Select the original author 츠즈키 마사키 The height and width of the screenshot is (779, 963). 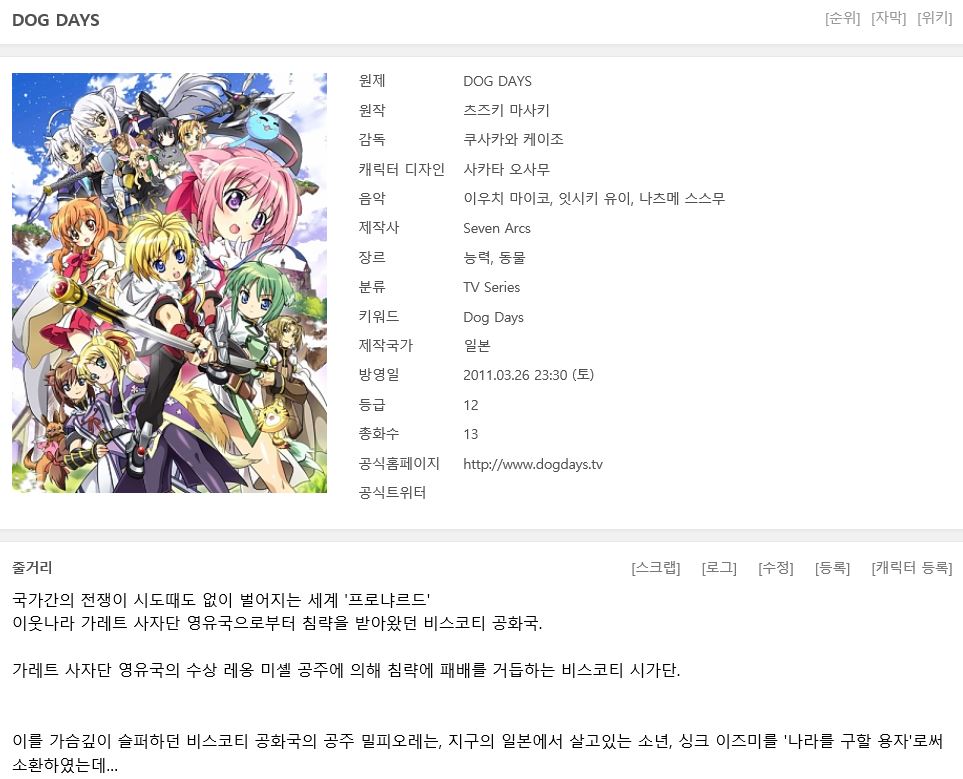tap(506, 111)
